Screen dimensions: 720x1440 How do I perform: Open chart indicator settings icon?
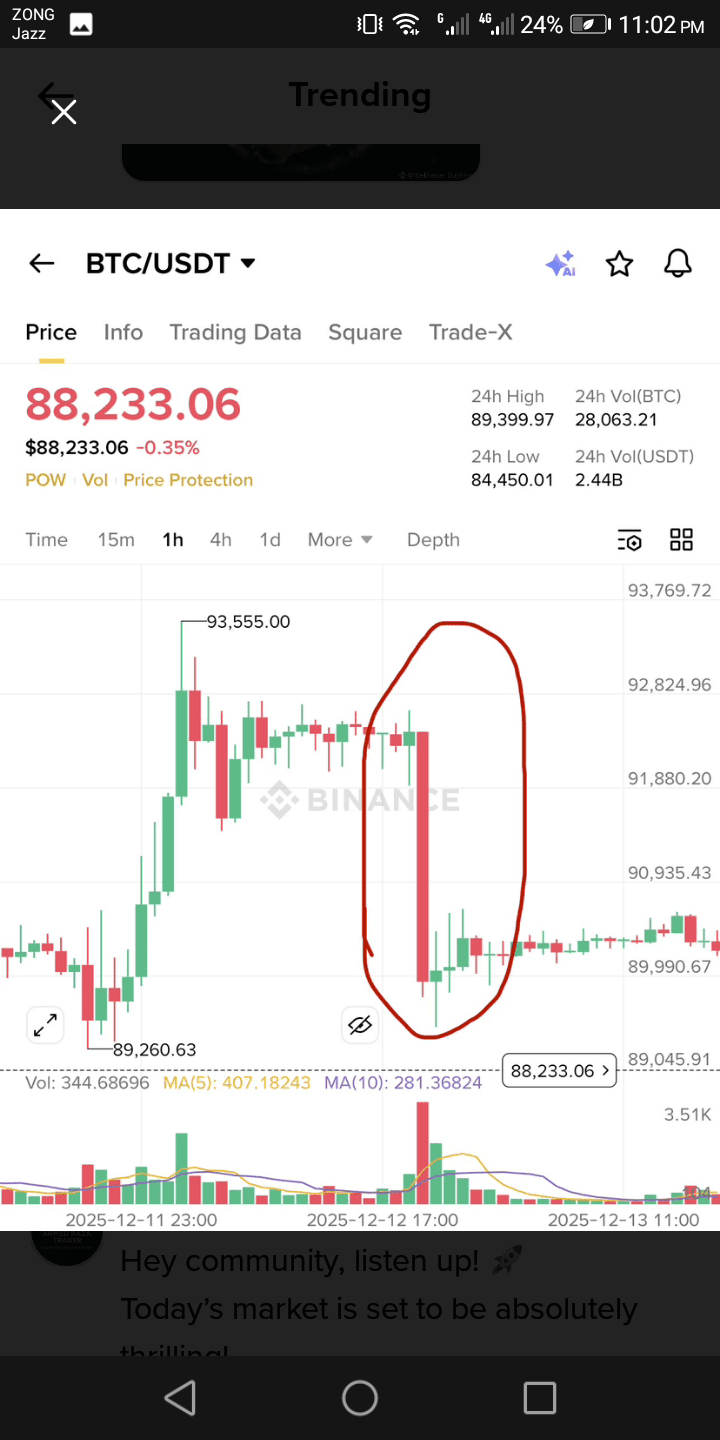(629, 540)
